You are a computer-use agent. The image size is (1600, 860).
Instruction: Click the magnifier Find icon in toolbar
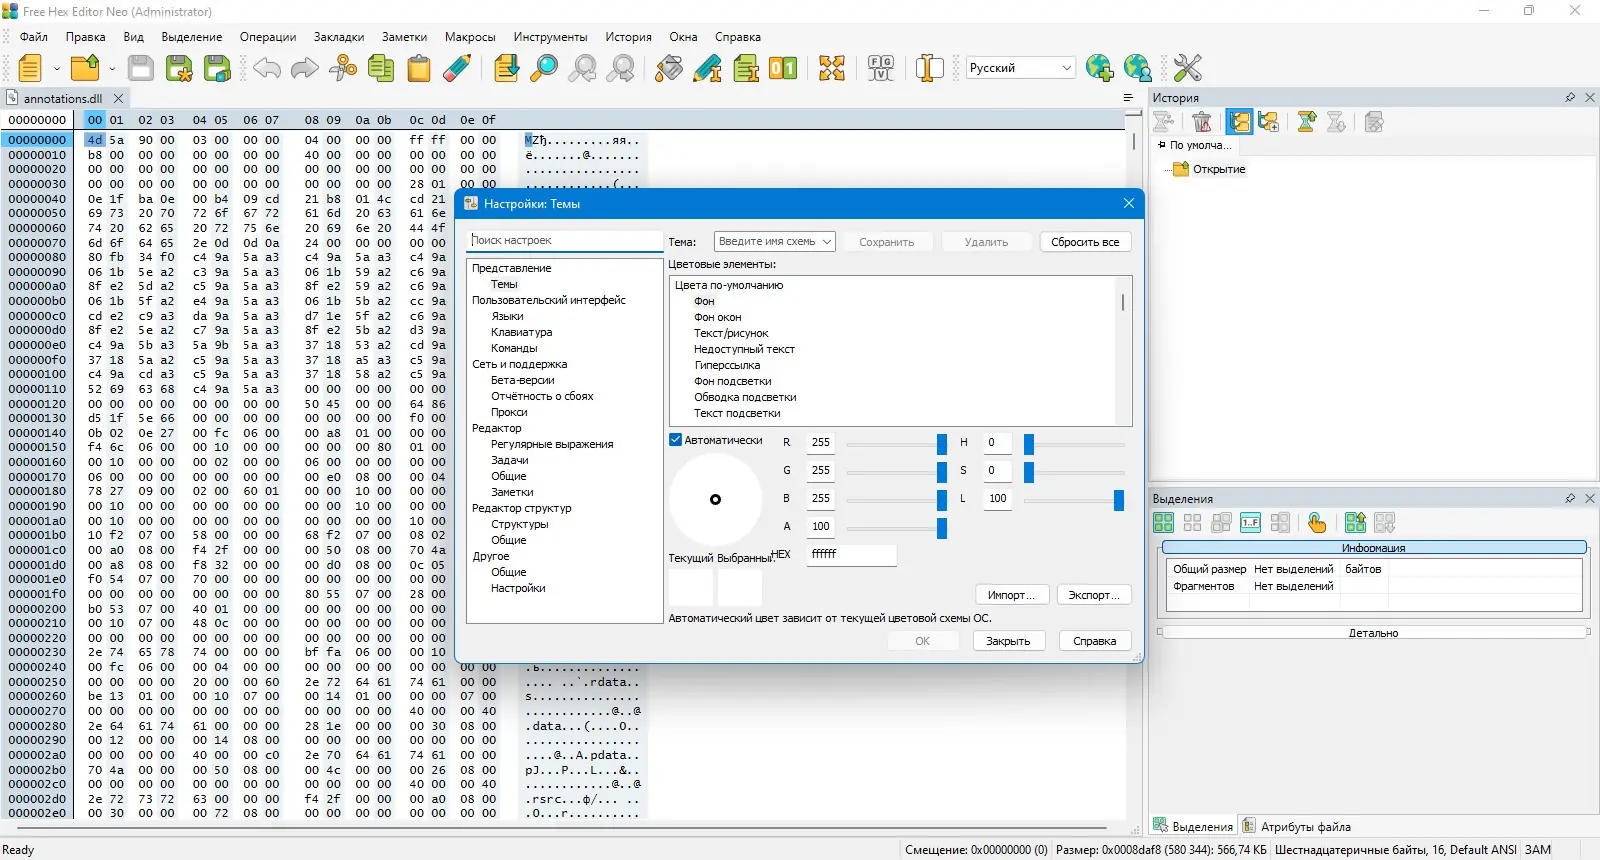click(544, 68)
